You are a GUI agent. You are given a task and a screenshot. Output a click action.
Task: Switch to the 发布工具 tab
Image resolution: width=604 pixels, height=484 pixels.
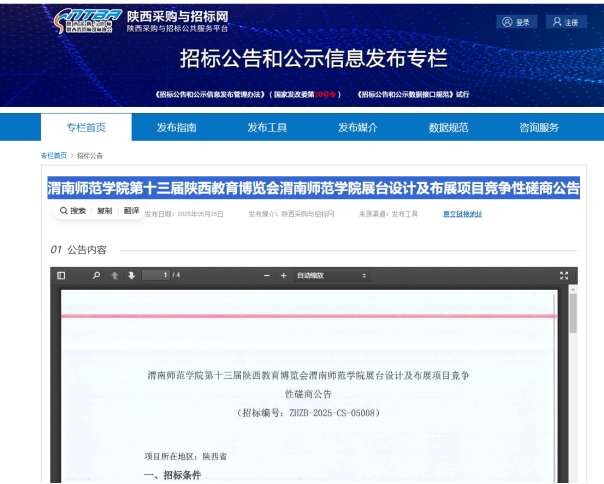click(x=267, y=127)
